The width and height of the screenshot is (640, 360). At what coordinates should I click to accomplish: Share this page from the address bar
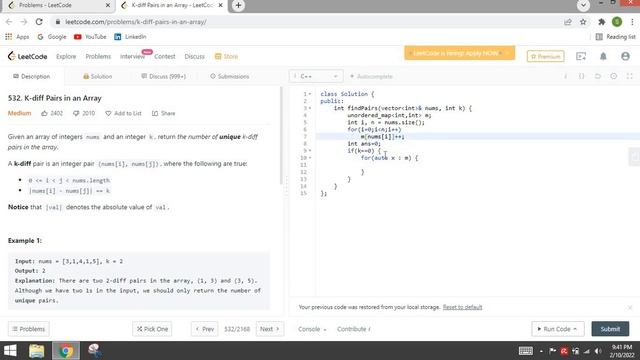point(568,22)
